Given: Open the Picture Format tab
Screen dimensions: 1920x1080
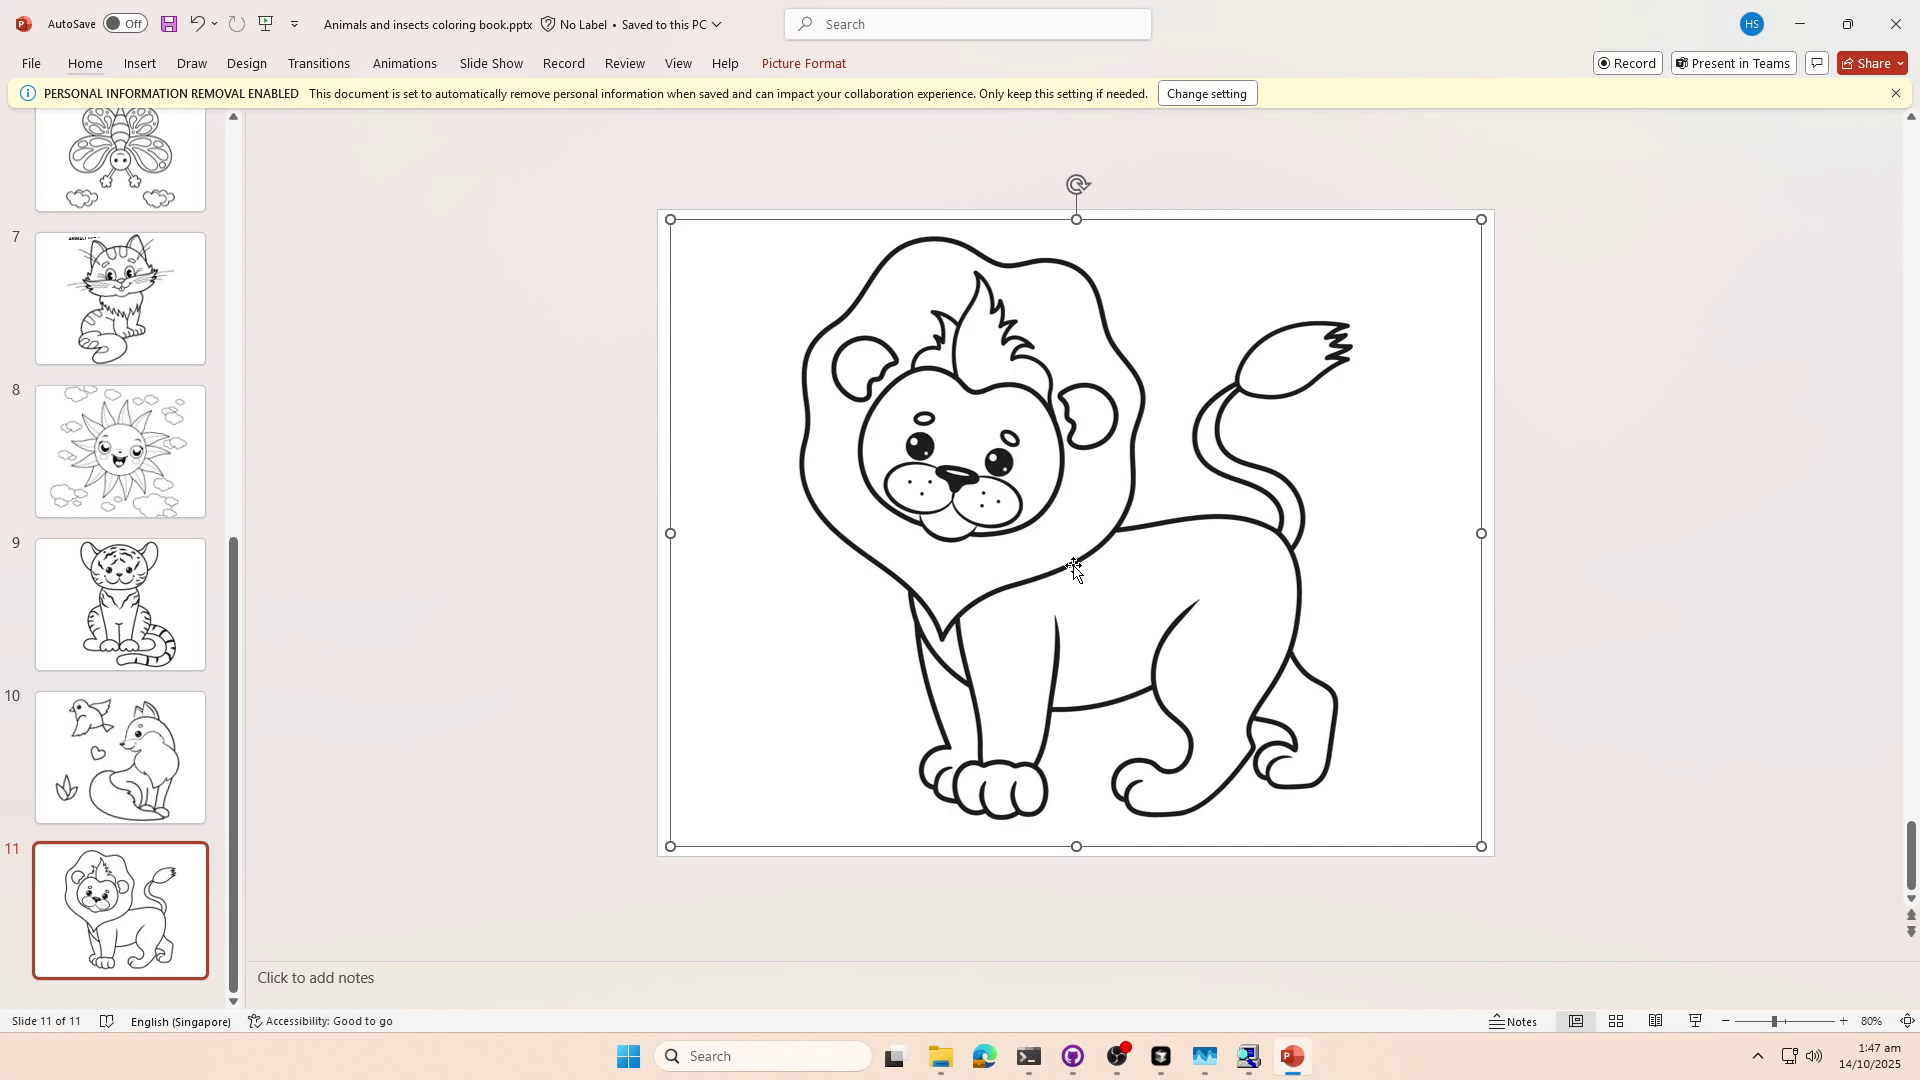Looking at the screenshot, I should click(x=803, y=63).
